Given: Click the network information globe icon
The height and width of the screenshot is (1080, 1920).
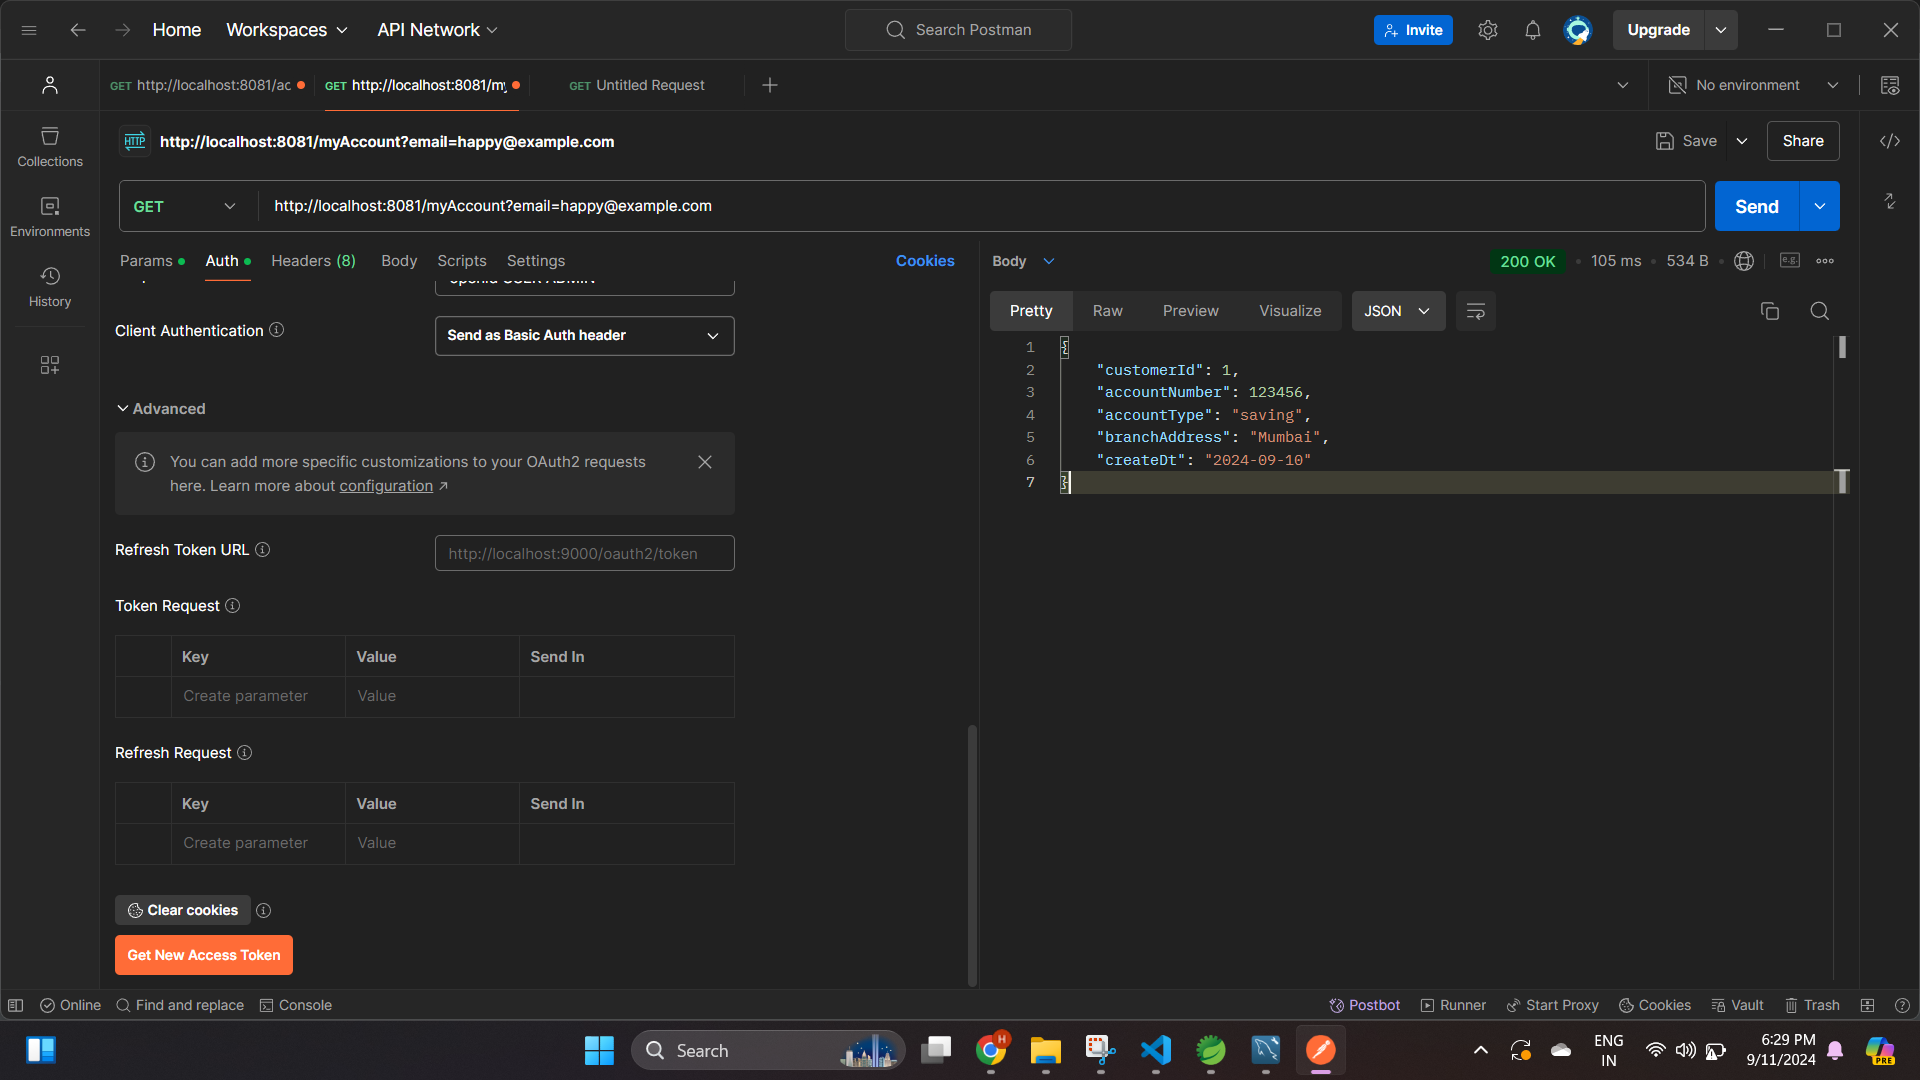Looking at the screenshot, I should [x=1744, y=261].
